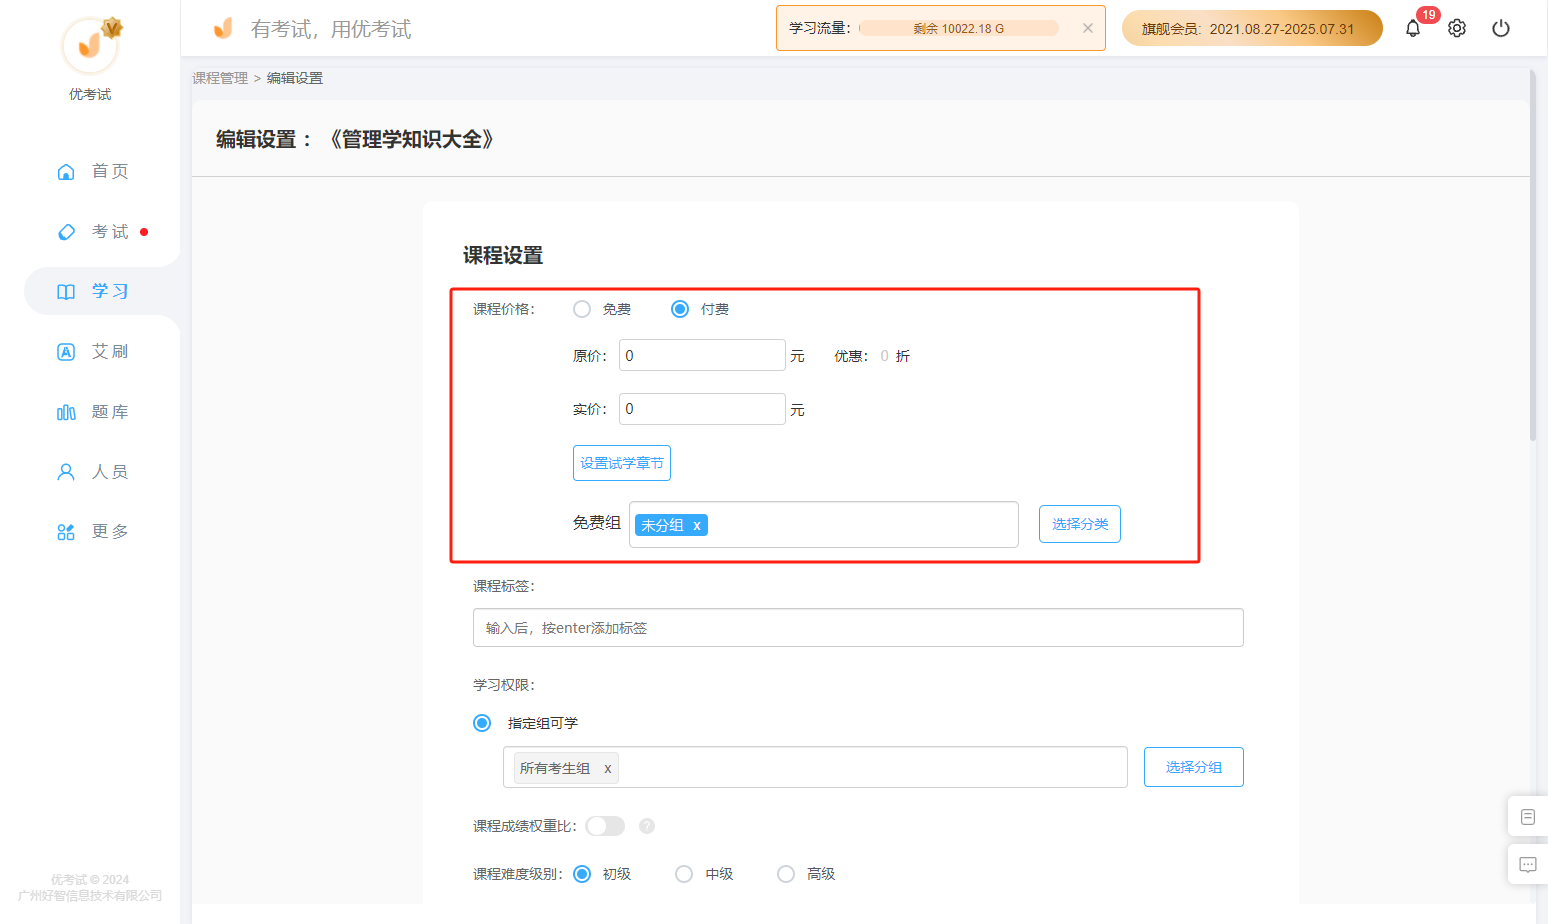The image size is (1548, 924).
Task: Open the 艾刷 icon in the sidebar
Action: pos(66,352)
